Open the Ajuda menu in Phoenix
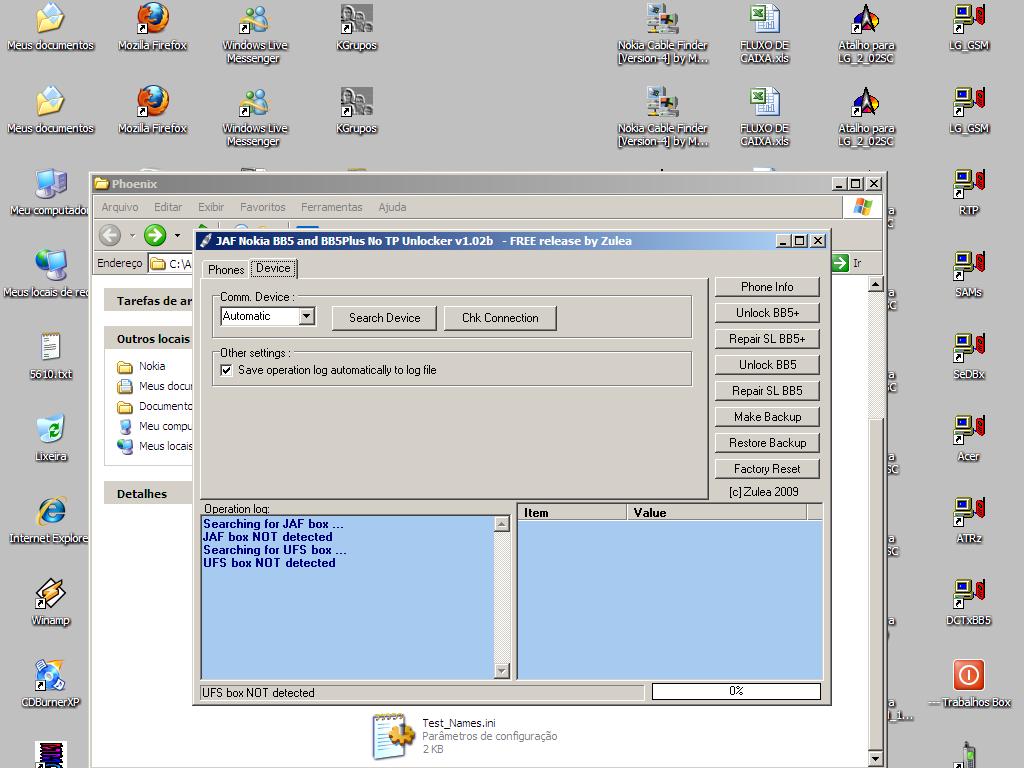Screen dimensions: 1024x768 pyautogui.click(x=392, y=207)
